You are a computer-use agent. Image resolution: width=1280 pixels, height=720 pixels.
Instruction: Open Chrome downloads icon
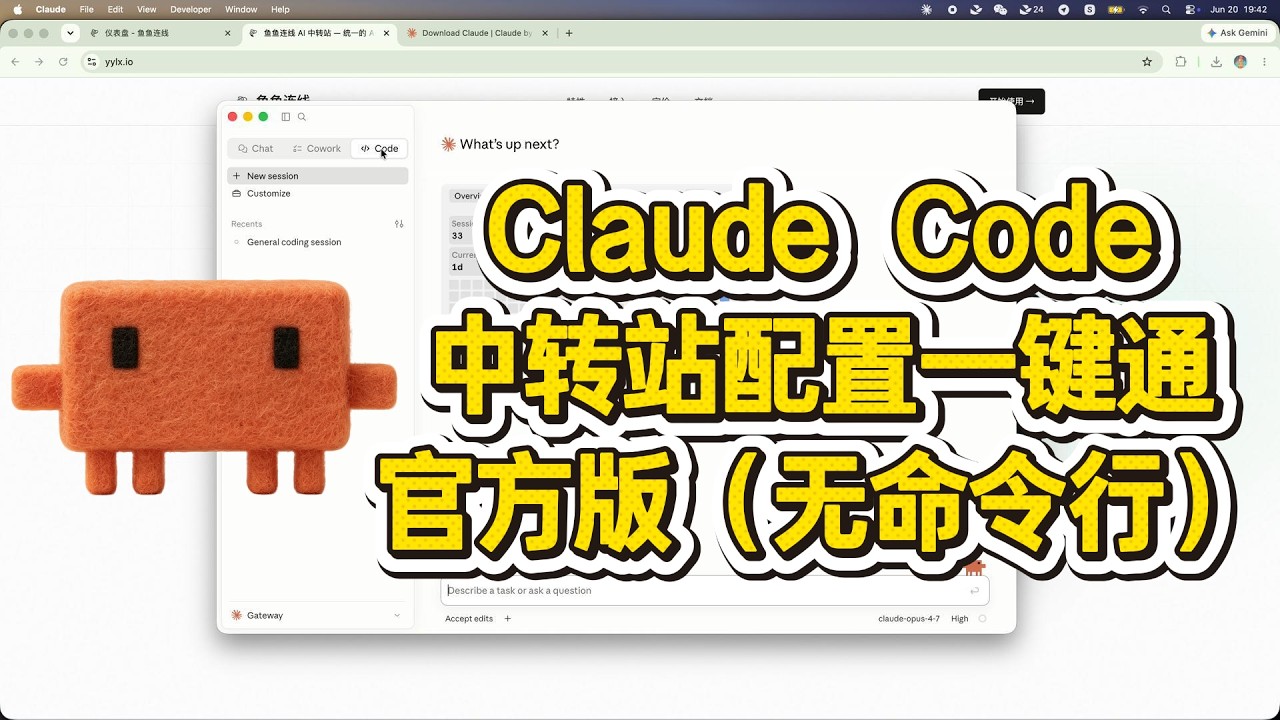(1216, 62)
